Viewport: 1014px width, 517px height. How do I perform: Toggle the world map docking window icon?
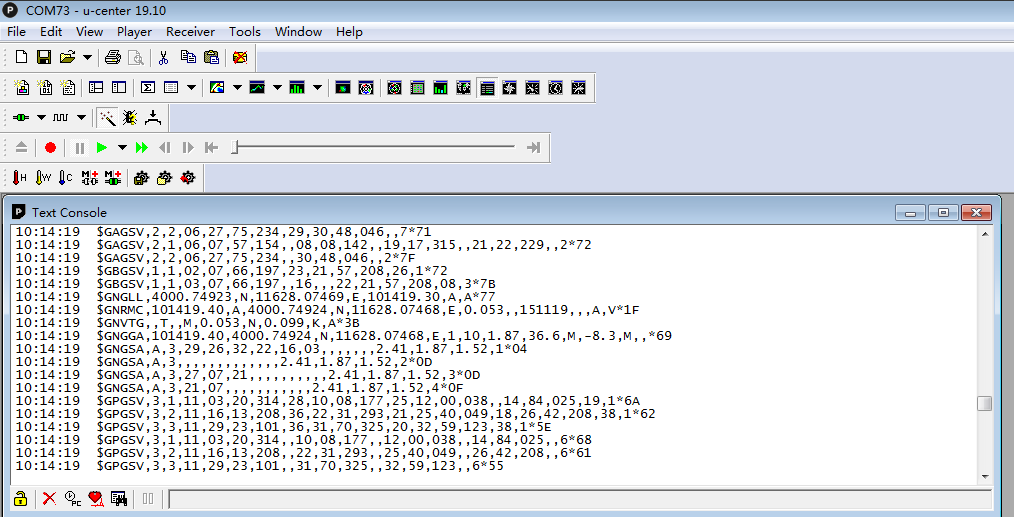pos(464,87)
